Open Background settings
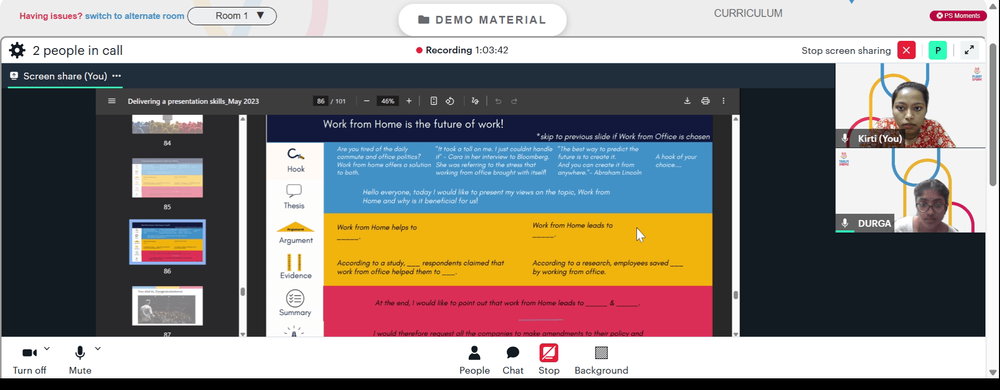 (601, 360)
